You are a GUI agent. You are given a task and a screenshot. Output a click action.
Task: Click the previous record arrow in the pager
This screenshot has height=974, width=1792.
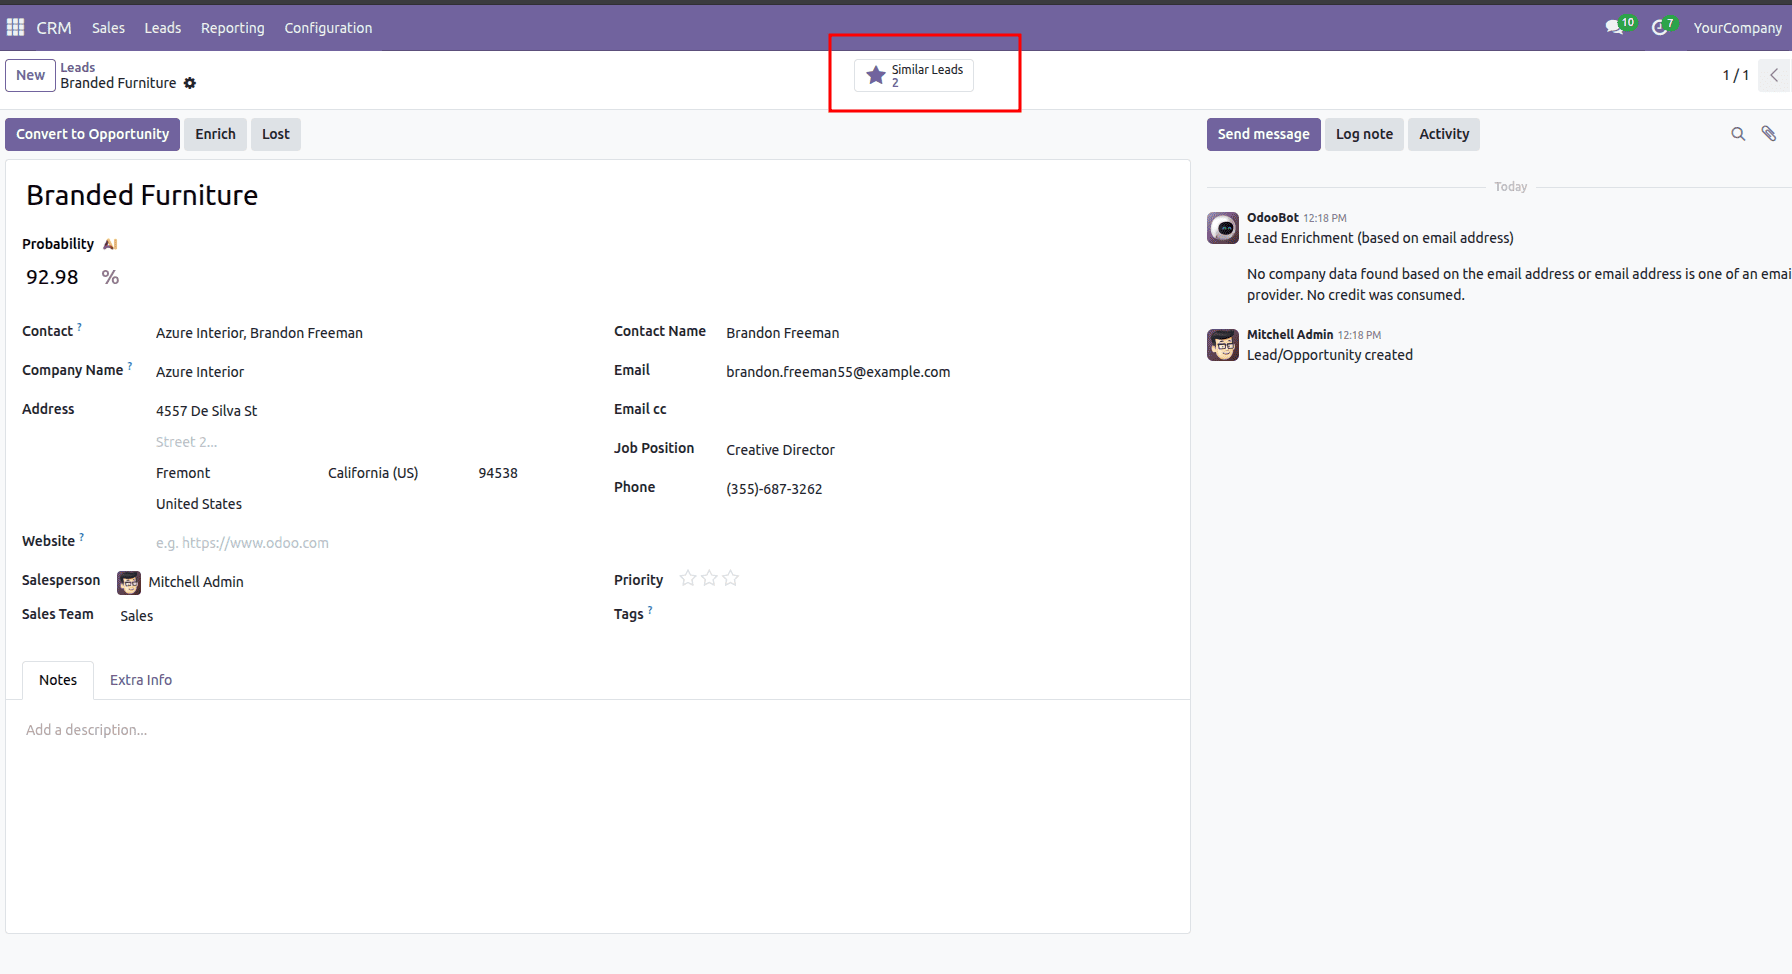pos(1774,75)
